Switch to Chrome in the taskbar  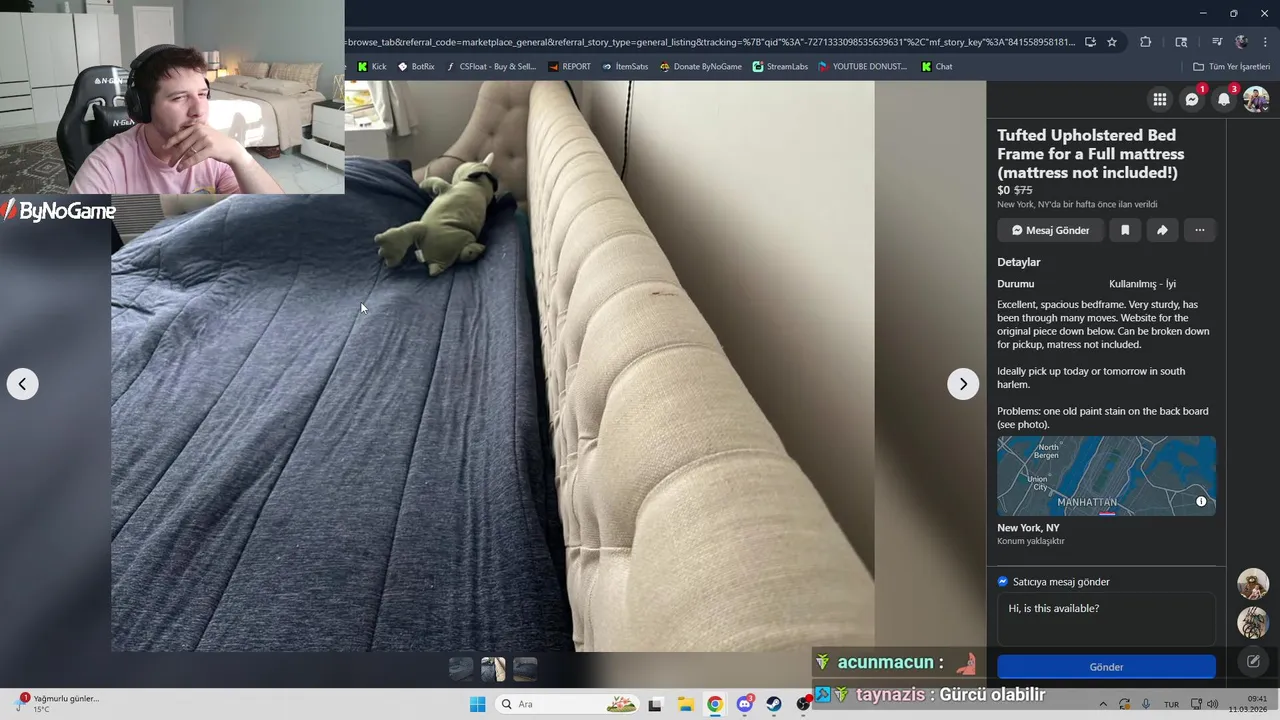(715, 704)
